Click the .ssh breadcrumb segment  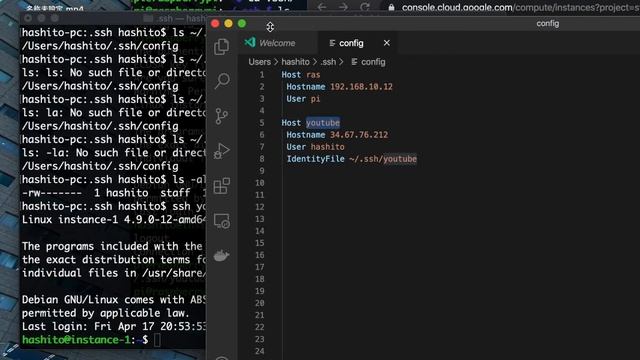pos(328,62)
